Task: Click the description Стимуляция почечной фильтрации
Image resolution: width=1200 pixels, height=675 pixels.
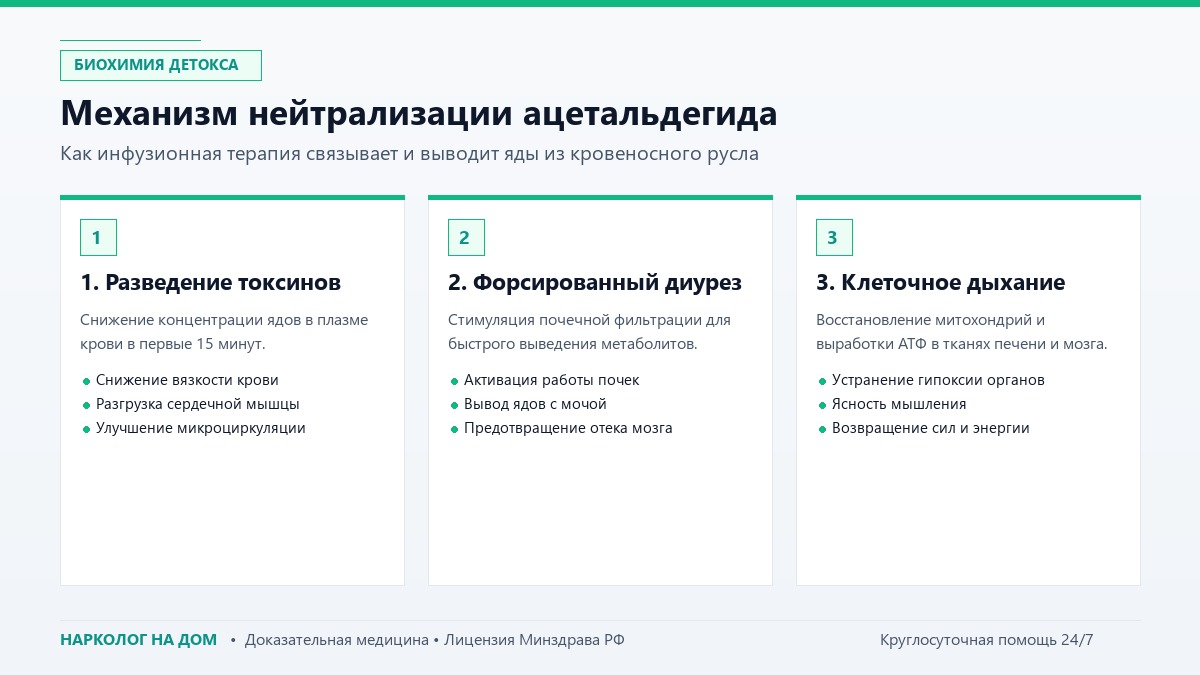Action: click(x=589, y=332)
